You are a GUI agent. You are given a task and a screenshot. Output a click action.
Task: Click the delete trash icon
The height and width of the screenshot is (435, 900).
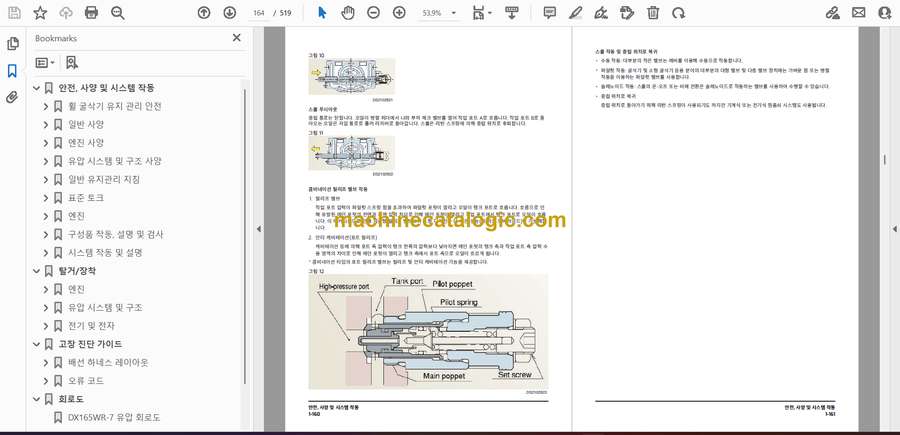tap(653, 13)
